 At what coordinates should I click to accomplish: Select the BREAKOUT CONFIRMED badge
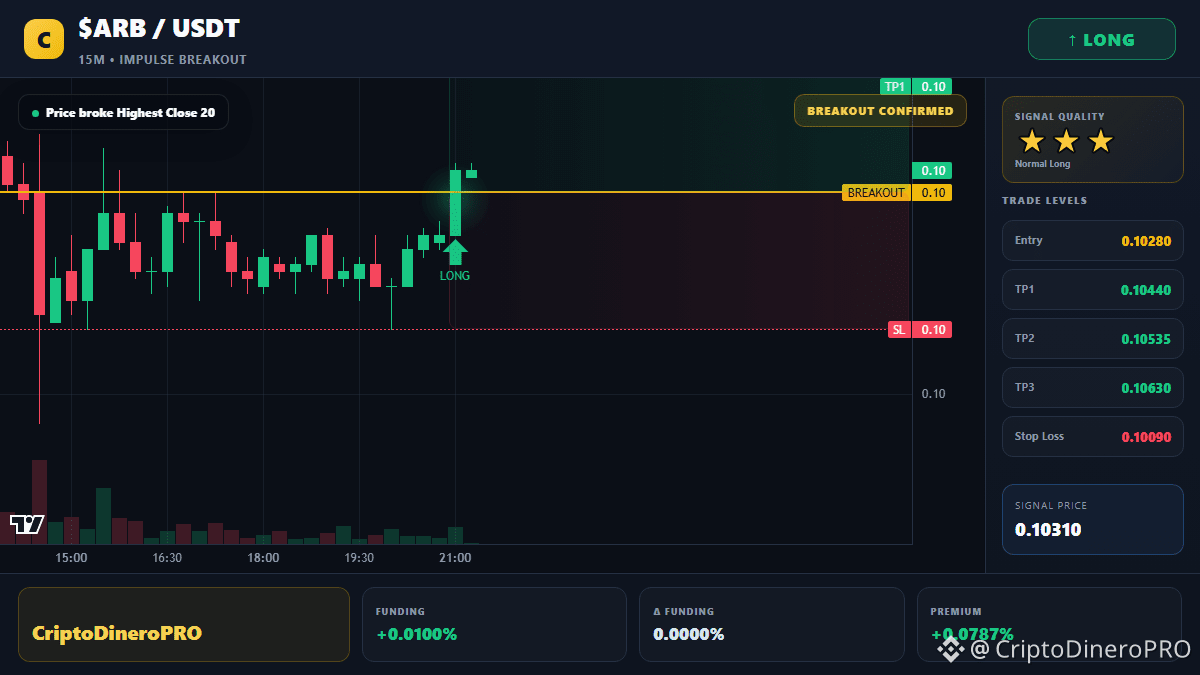[x=880, y=111]
